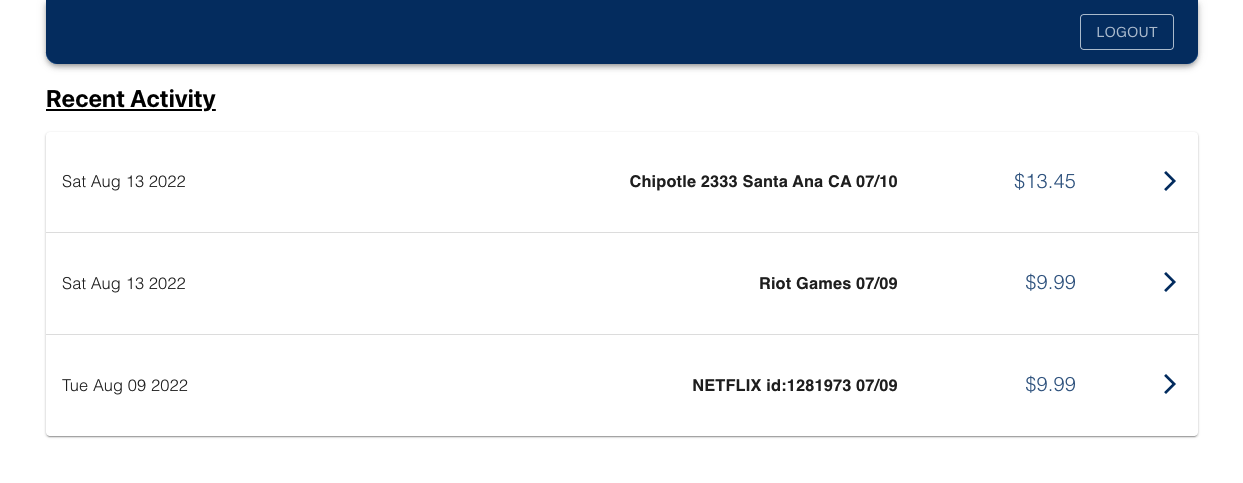Select the Tue Aug 09 2022 date

(x=125, y=385)
